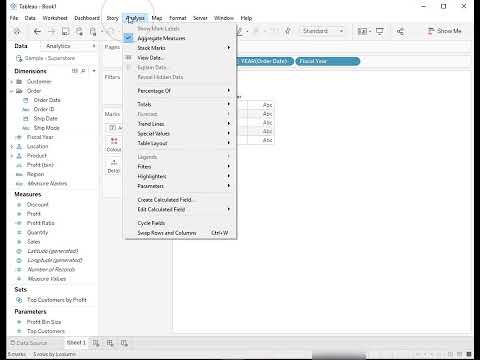The width and height of the screenshot is (480, 360).
Task: Select Cycle Fields
Action: (180, 223)
